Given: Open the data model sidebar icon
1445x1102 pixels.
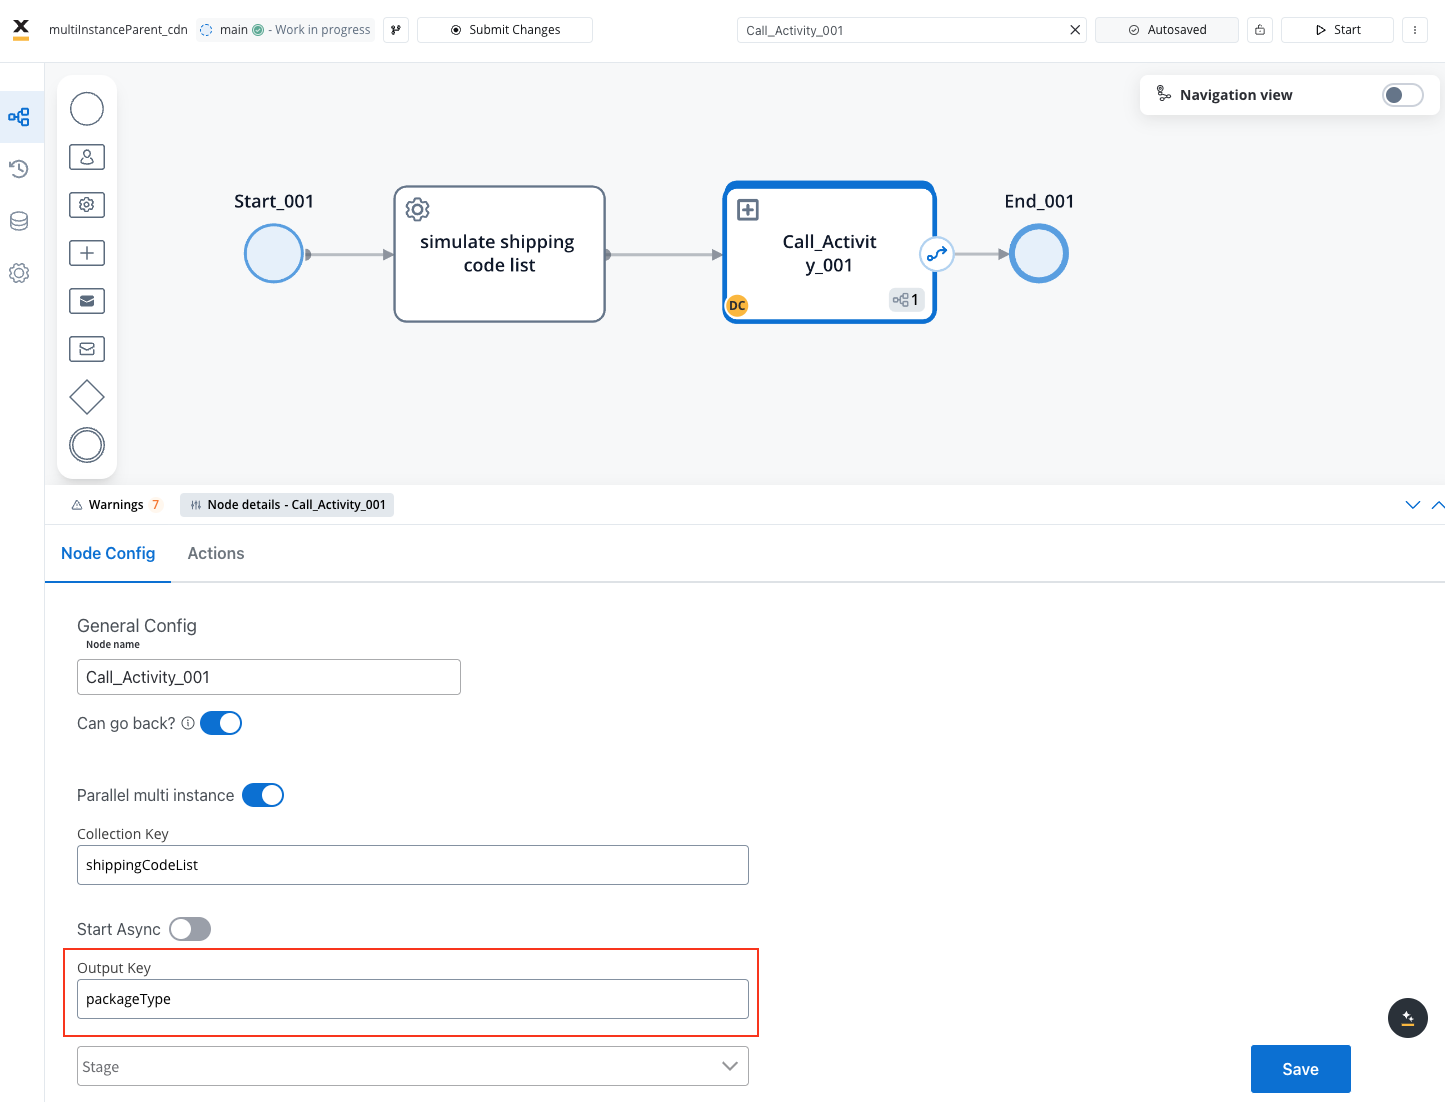Looking at the screenshot, I should tap(19, 221).
